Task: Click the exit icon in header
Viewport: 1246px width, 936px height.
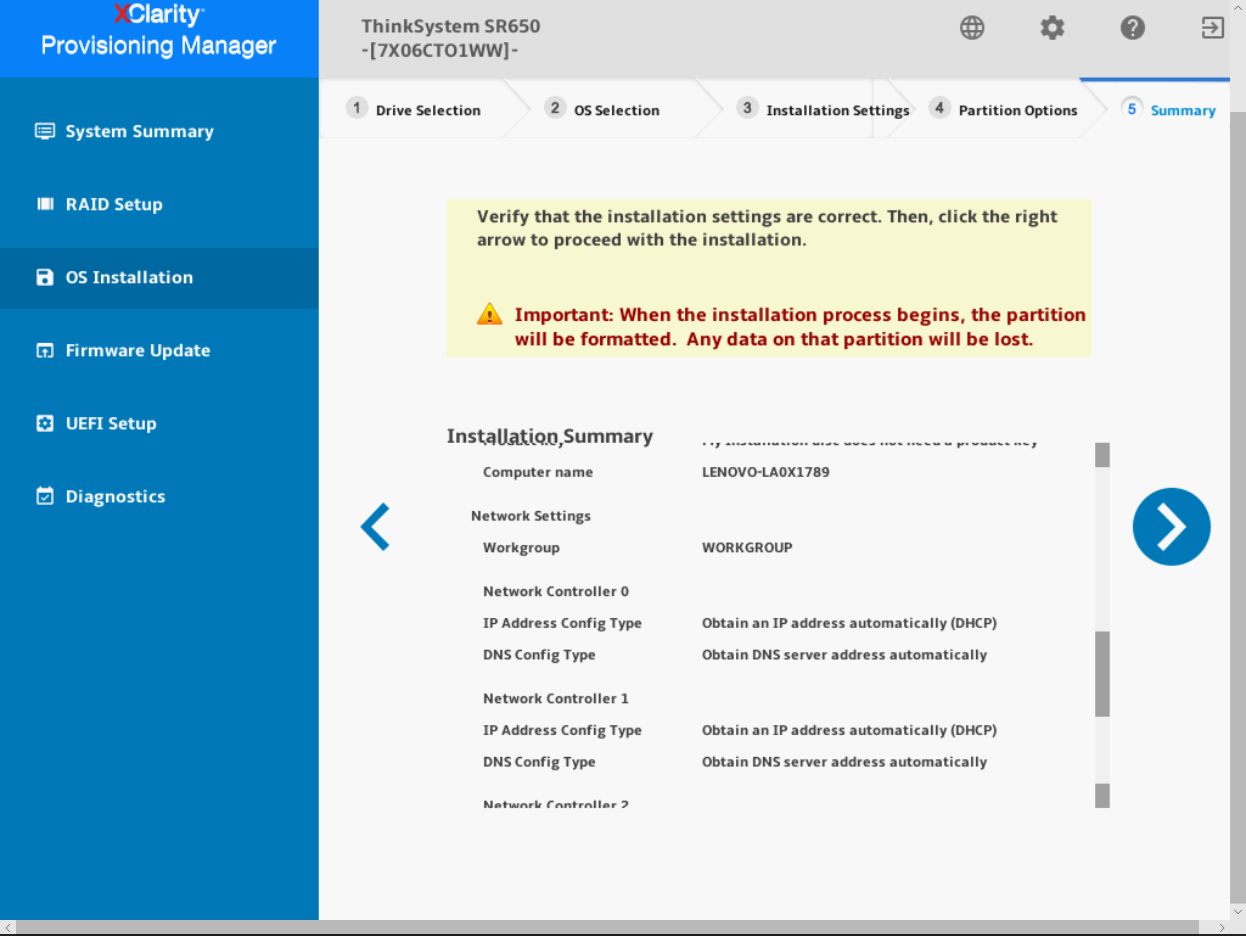Action: [x=1212, y=28]
